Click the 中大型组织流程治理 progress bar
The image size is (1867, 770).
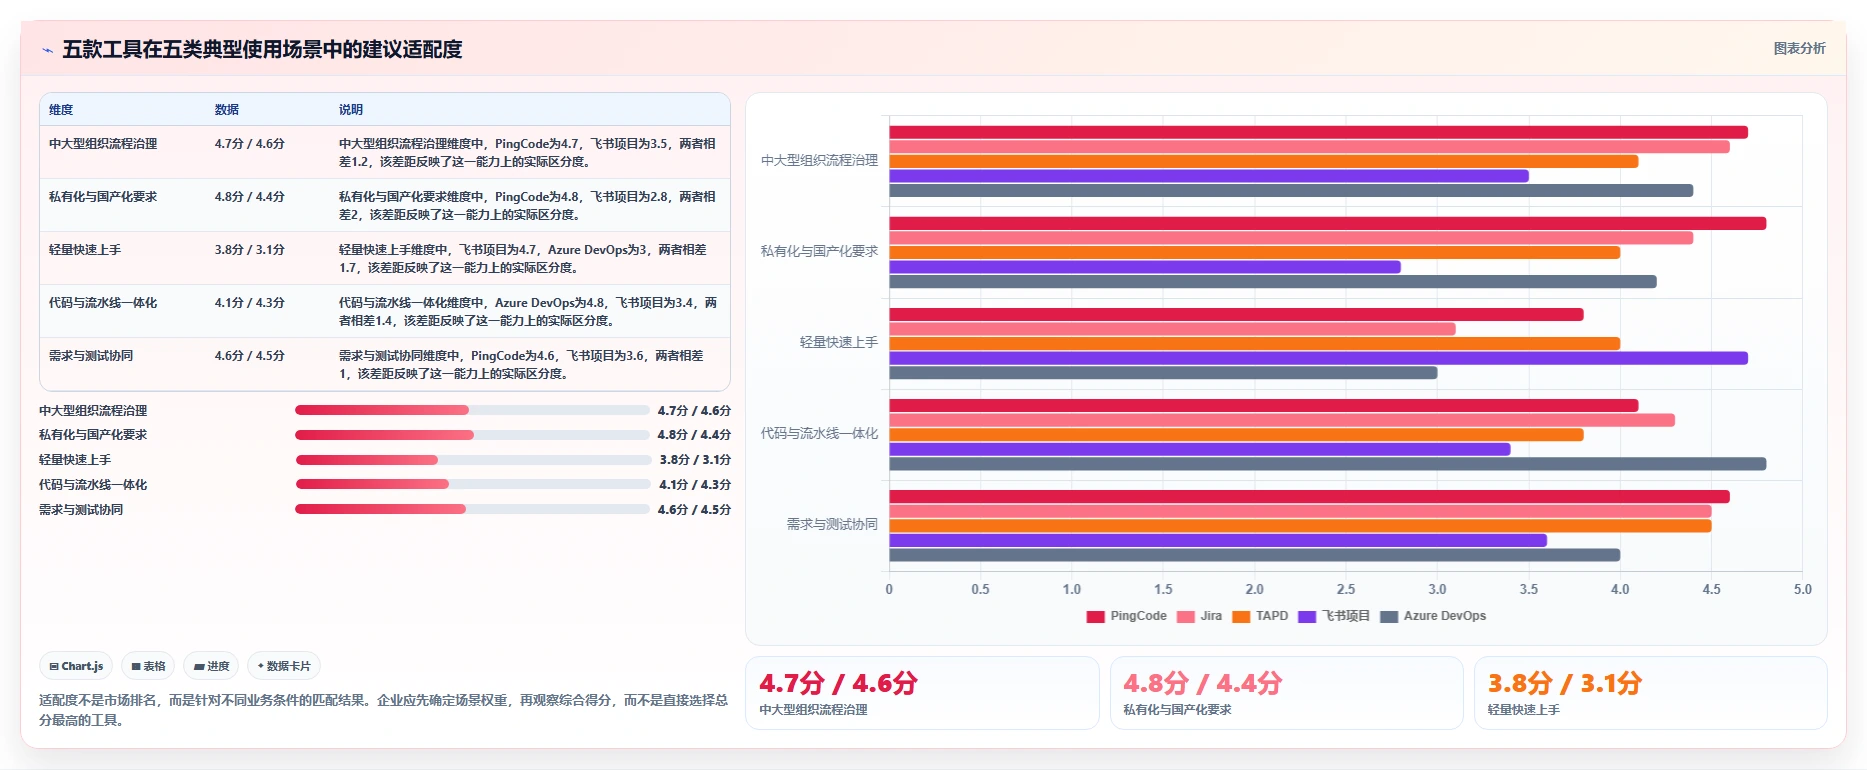(x=472, y=410)
